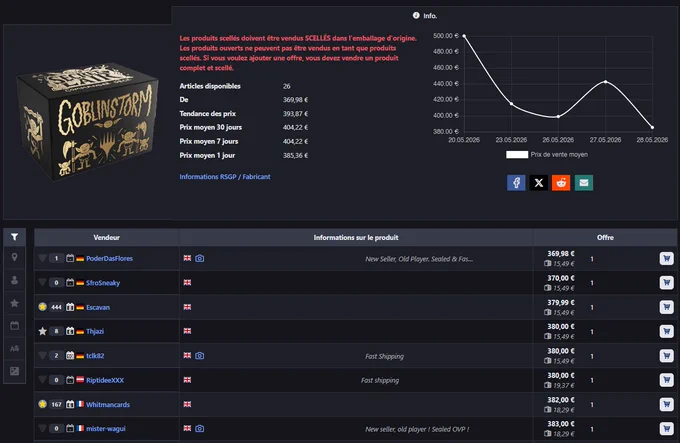
Task: Share on X
Action: (x=539, y=182)
